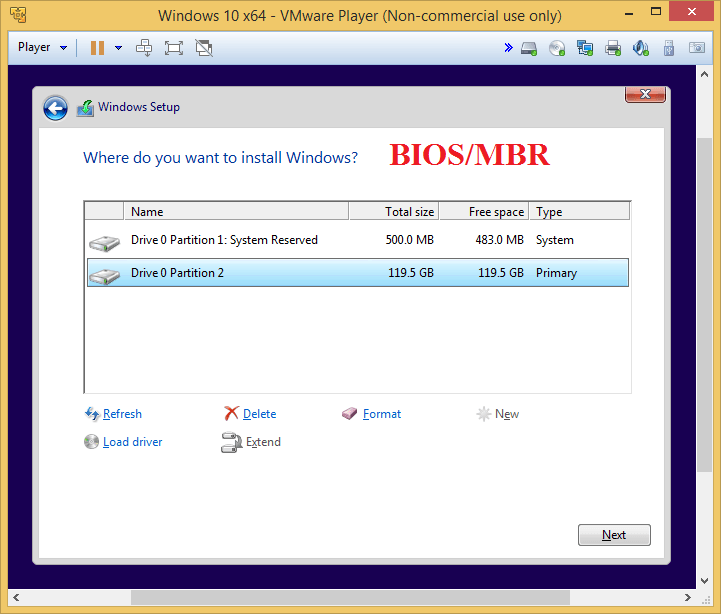The image size is (721, 614).
Task: Click the network adapter device icon
Action: click(x=585, y=47)
